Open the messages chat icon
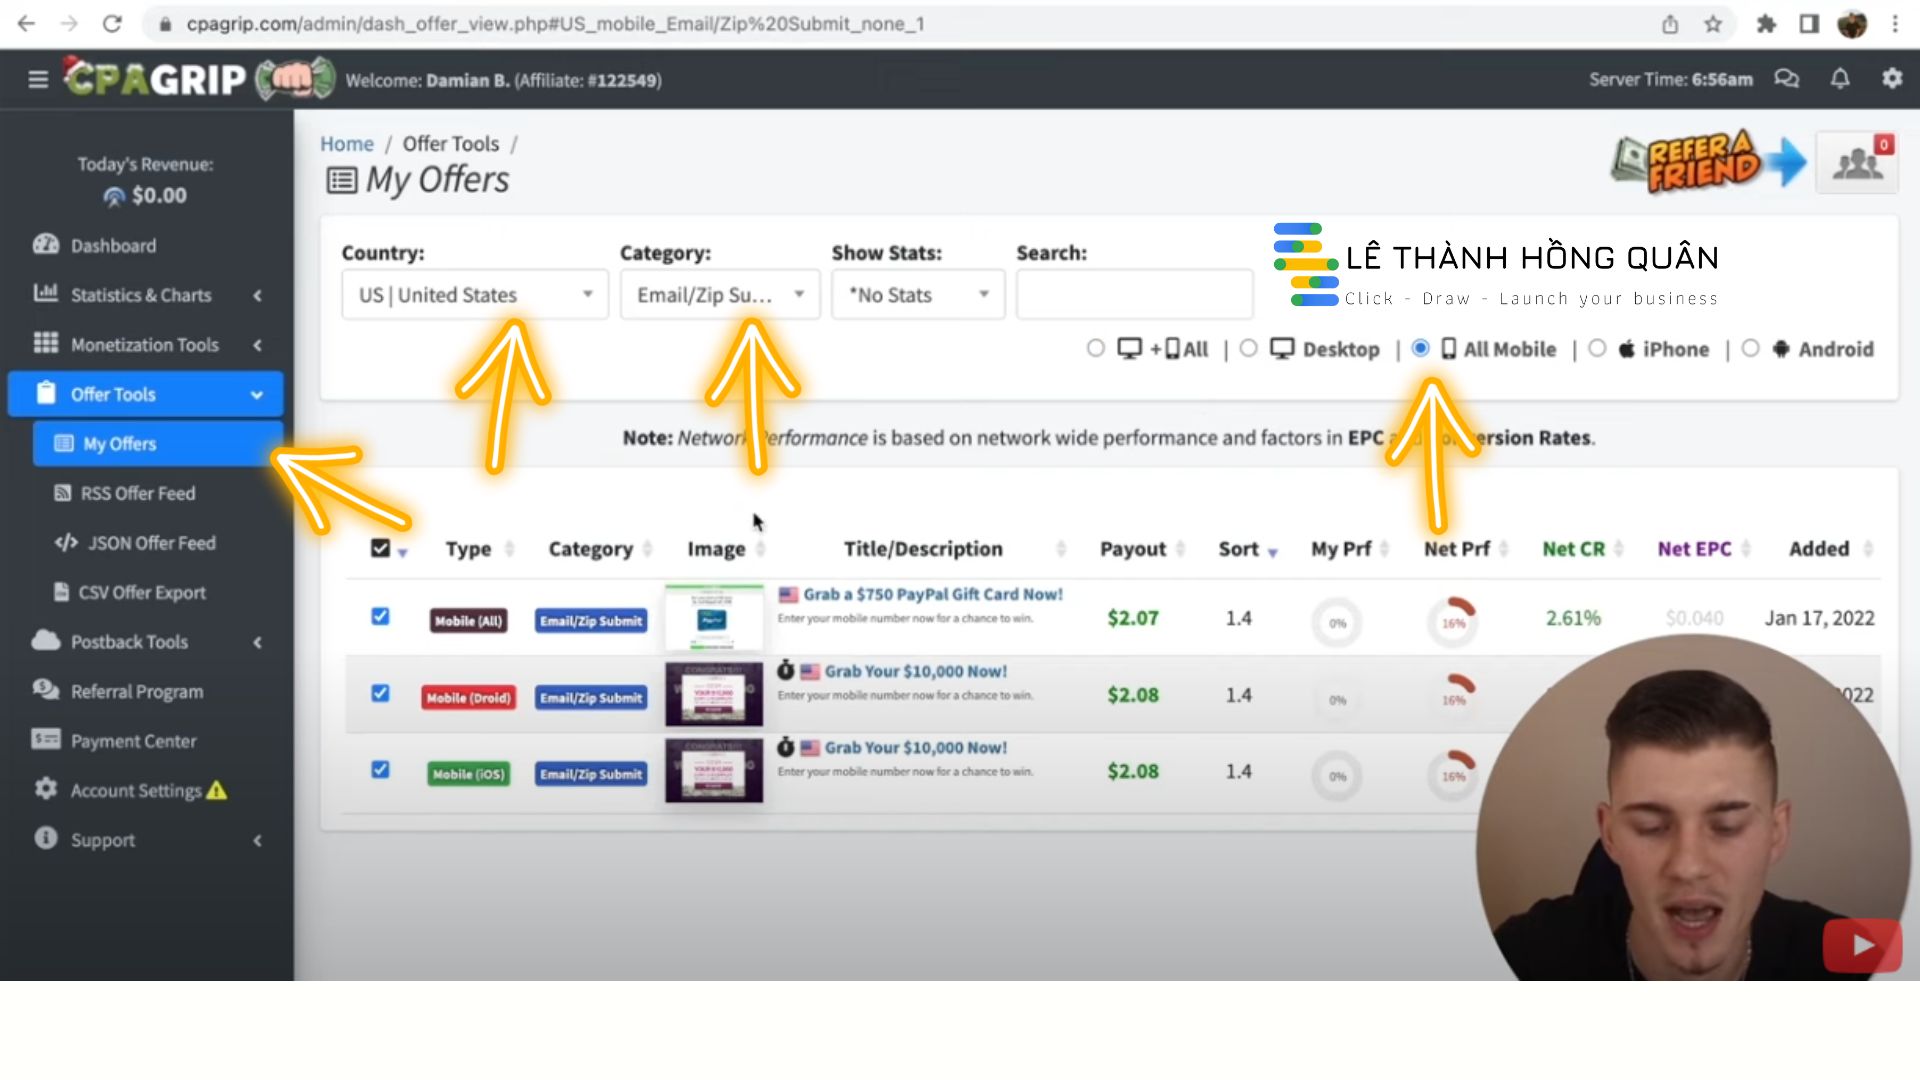Screen dimensions: 1920x1080 [x=1787, y=79]
